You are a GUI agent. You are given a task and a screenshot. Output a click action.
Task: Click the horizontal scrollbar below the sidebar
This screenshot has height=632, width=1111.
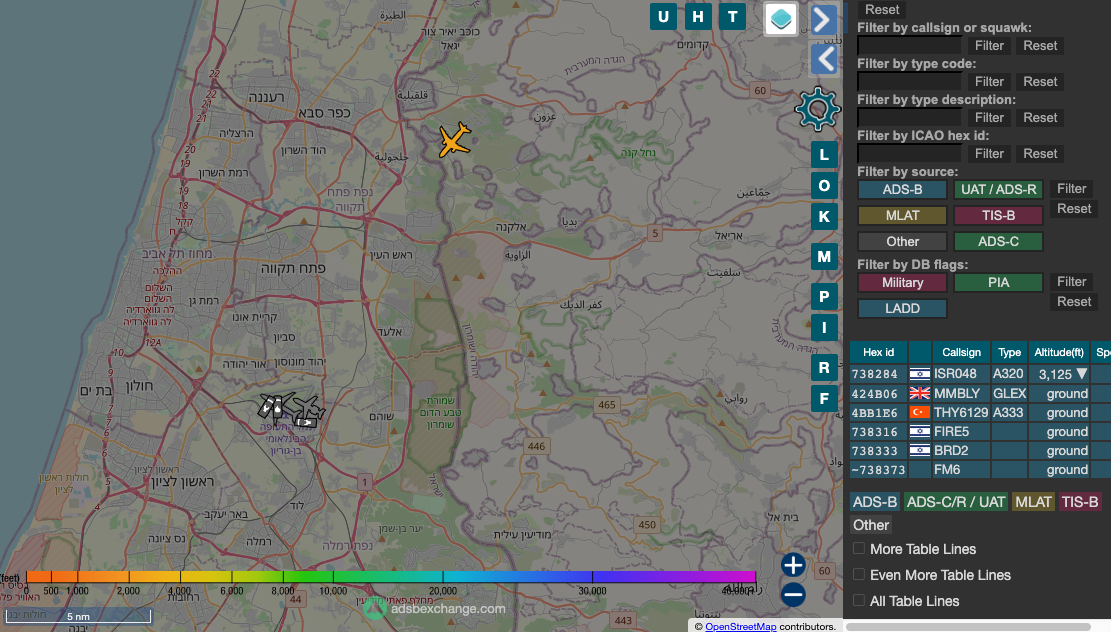[x=968, y=627]
